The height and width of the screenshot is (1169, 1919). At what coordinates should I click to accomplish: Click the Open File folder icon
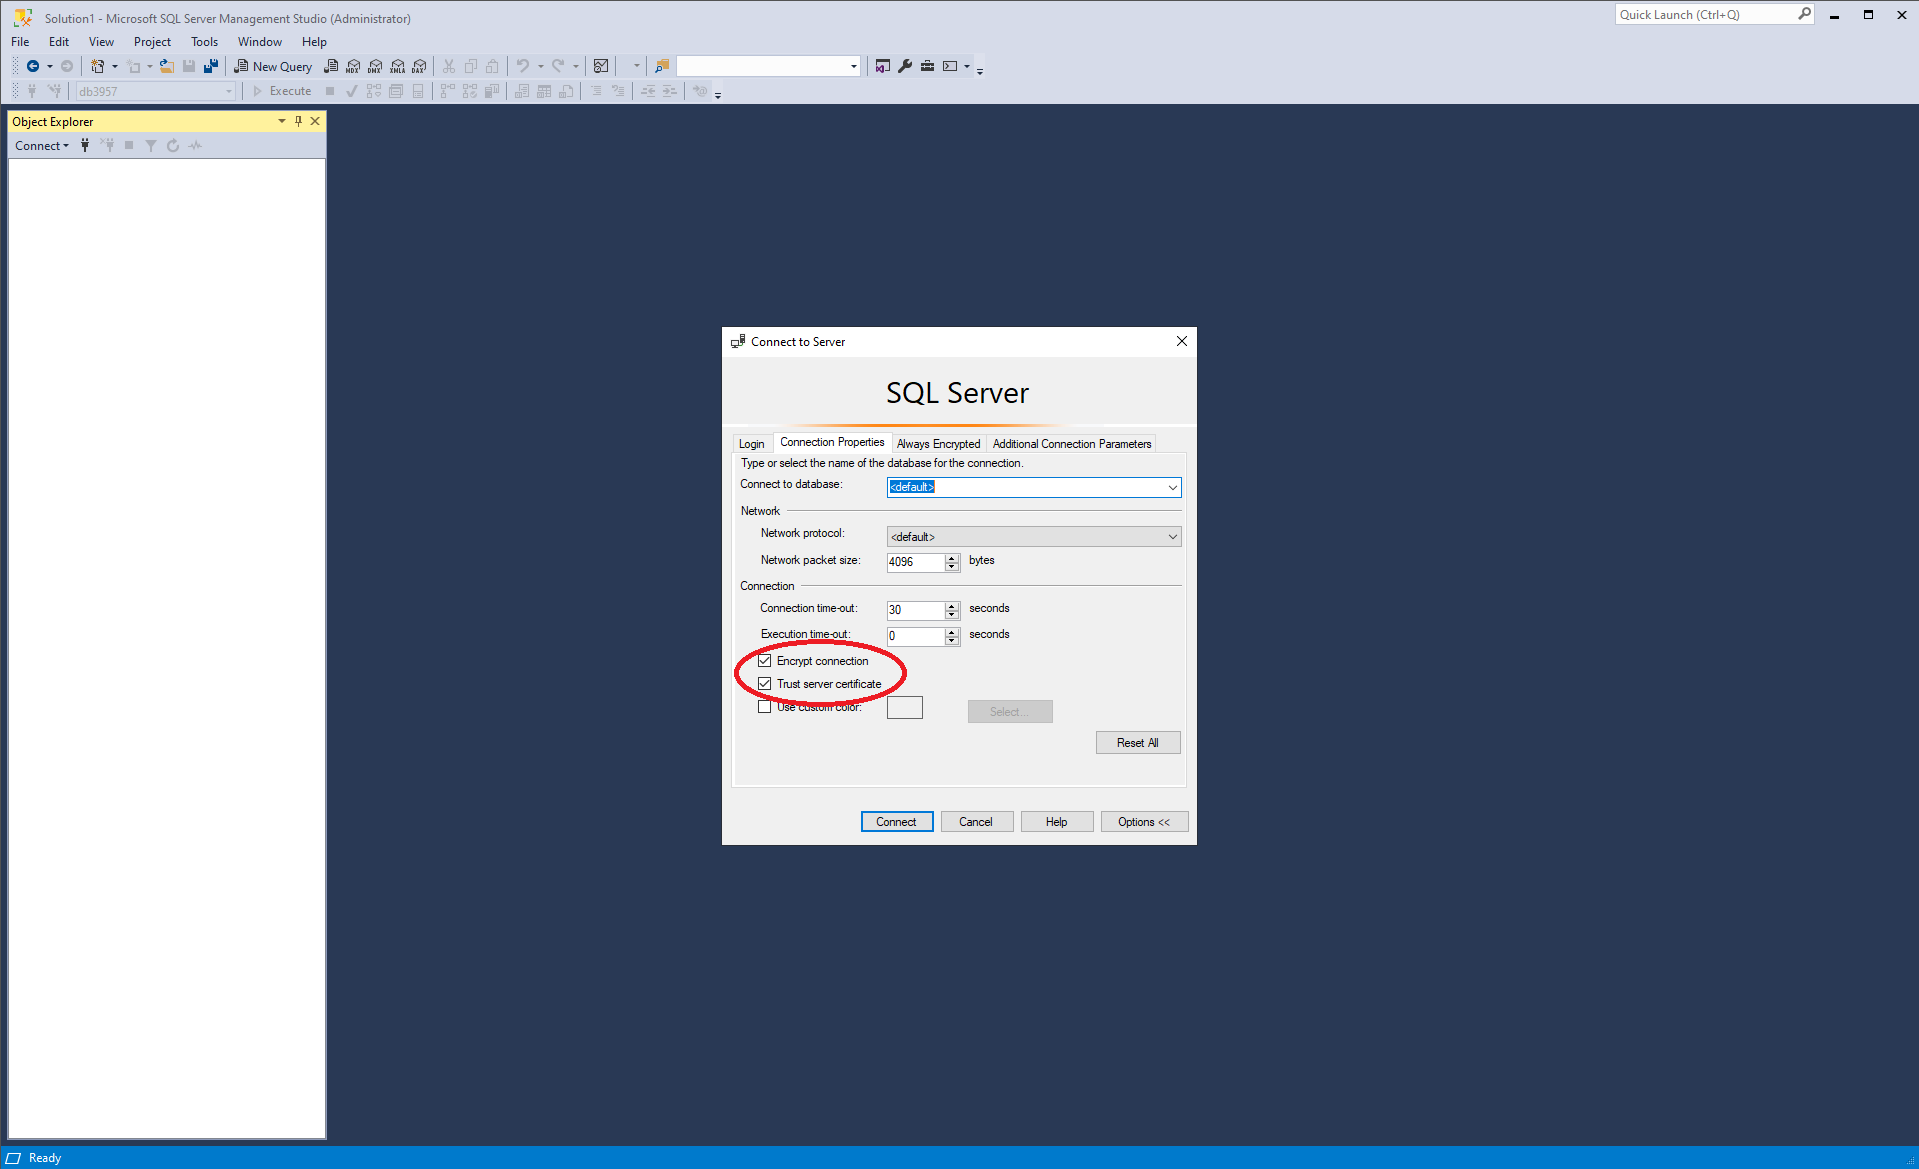pos(167,66)
